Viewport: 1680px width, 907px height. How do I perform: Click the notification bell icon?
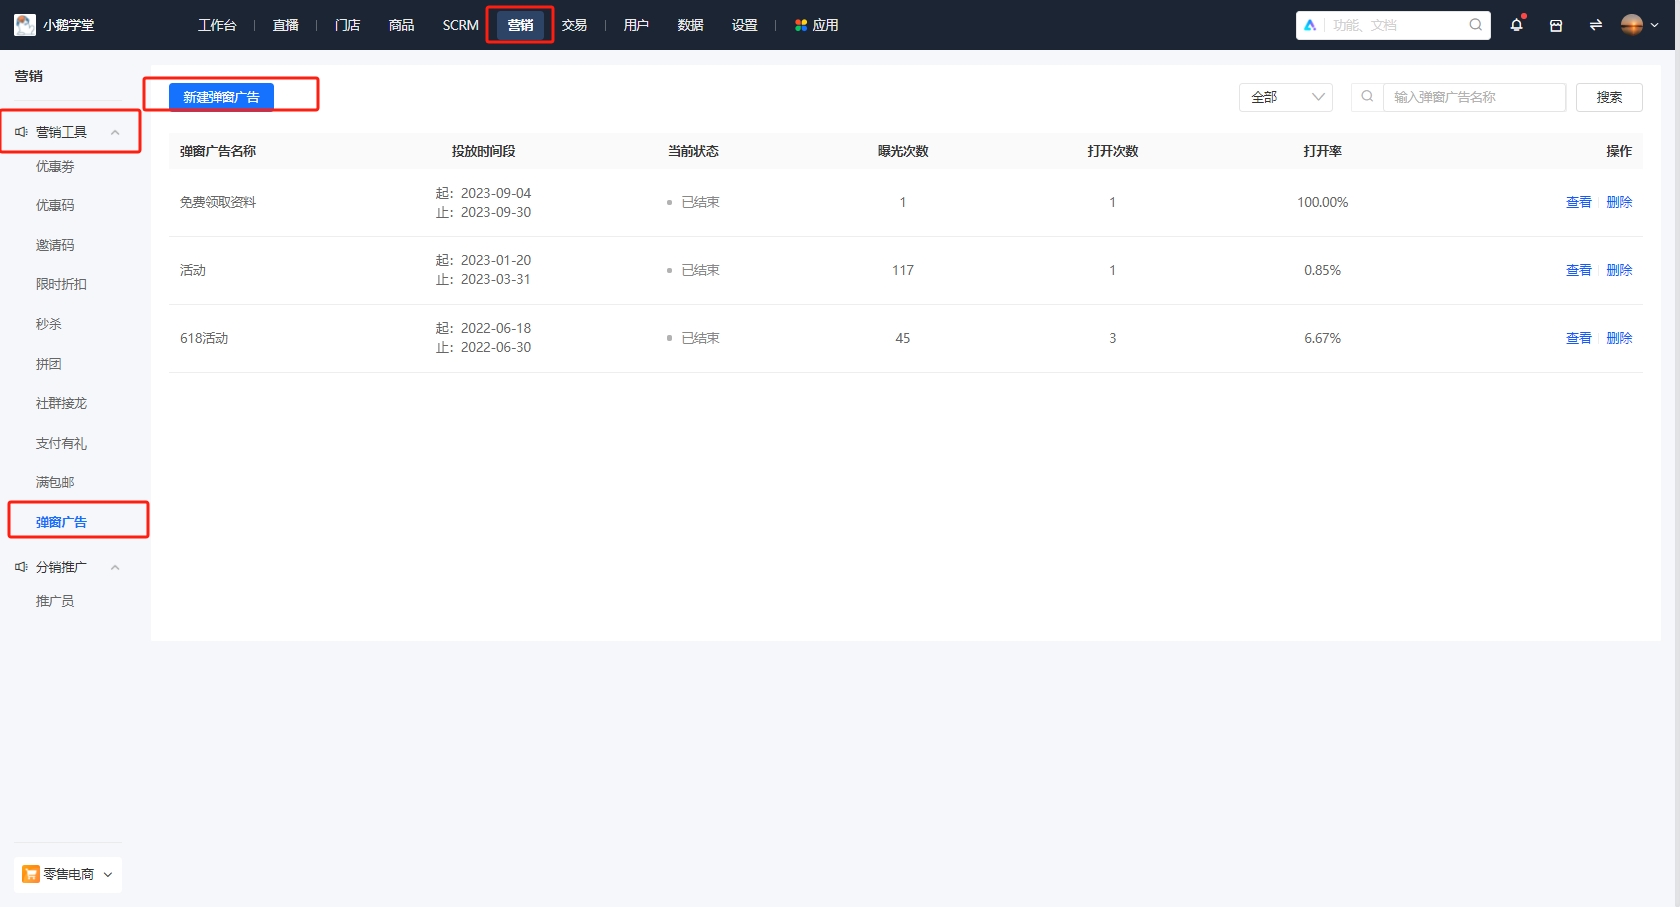(1516, 25)
